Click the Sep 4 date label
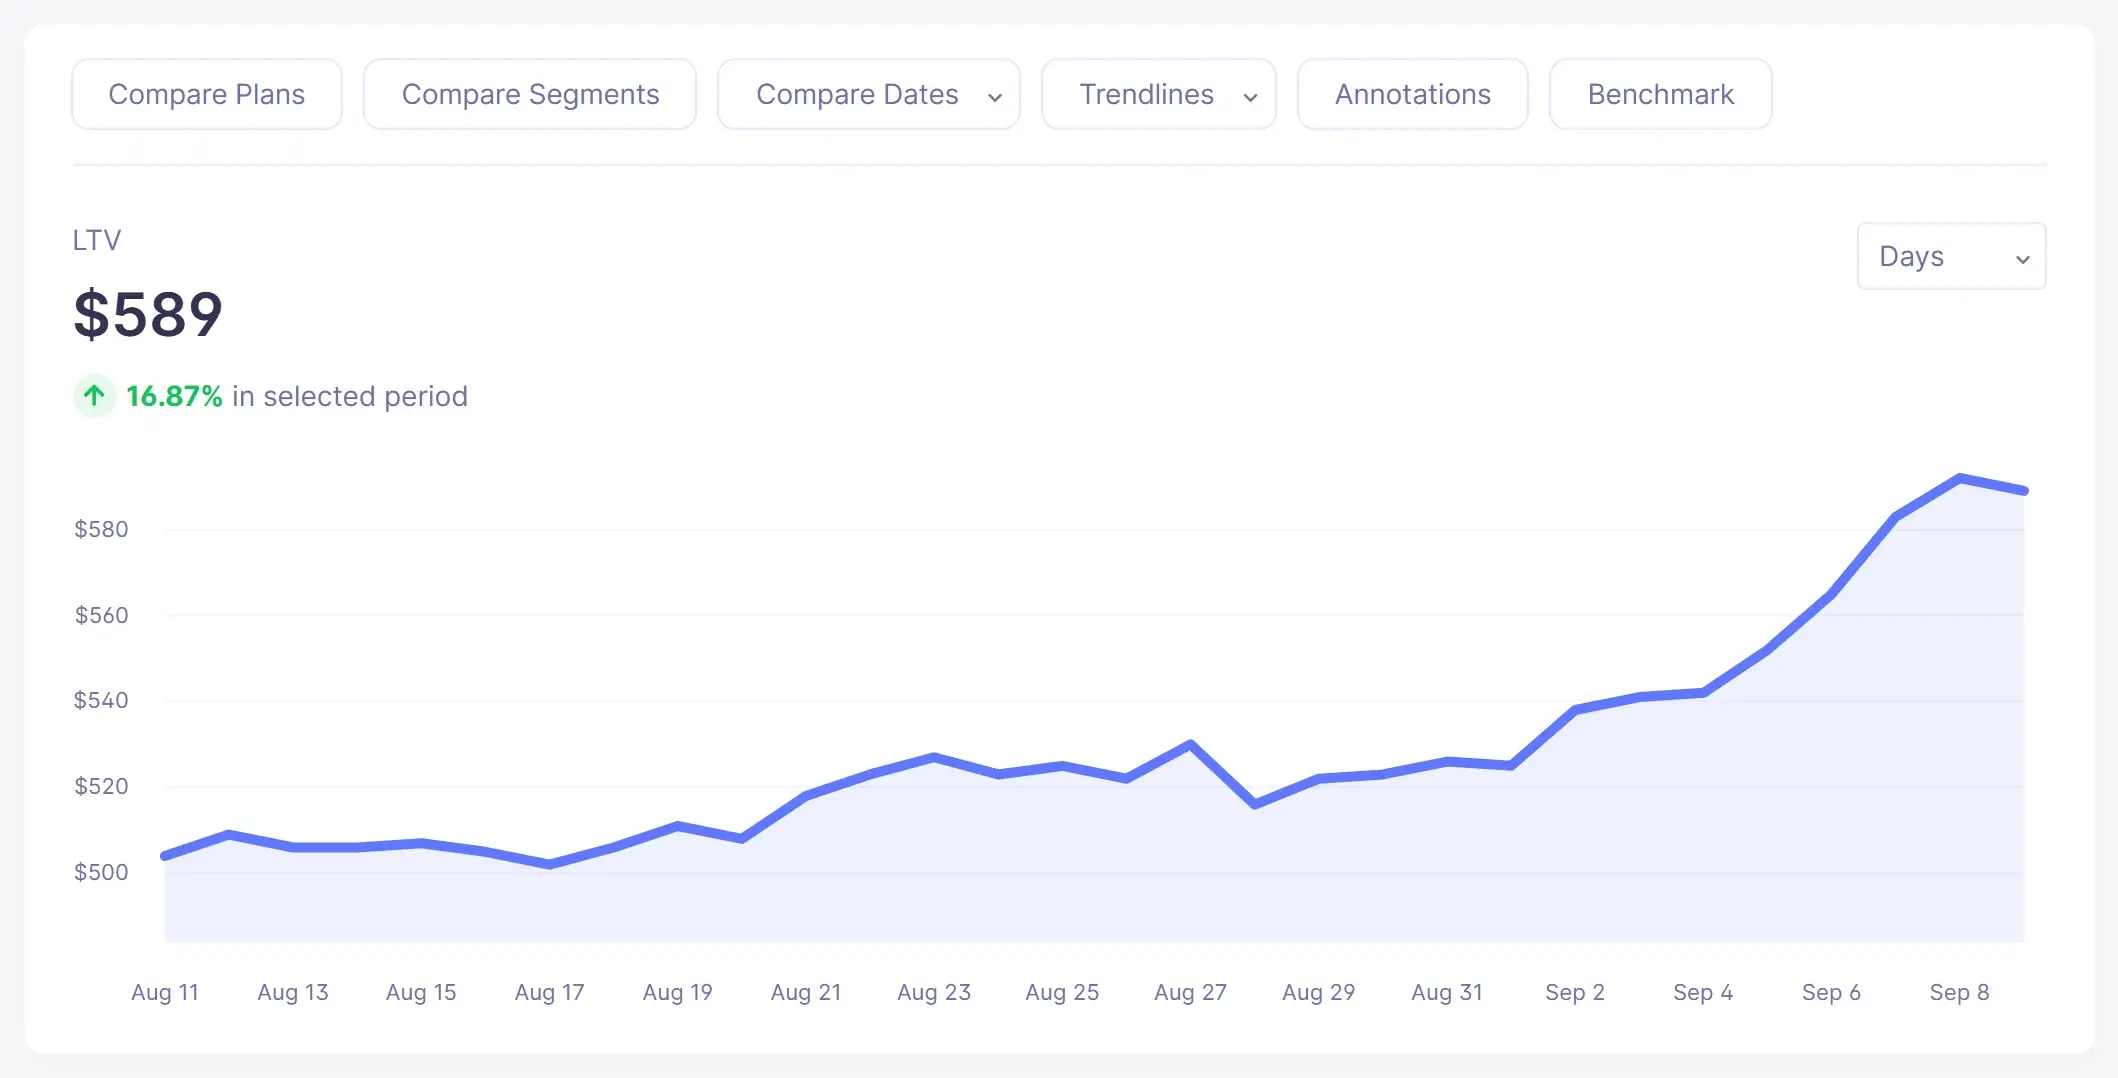Screen dimensions: 2118x1078 1703,992
